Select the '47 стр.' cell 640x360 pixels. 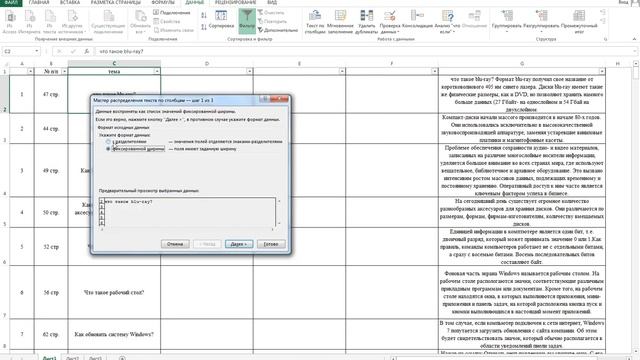(x=51, y=94)
